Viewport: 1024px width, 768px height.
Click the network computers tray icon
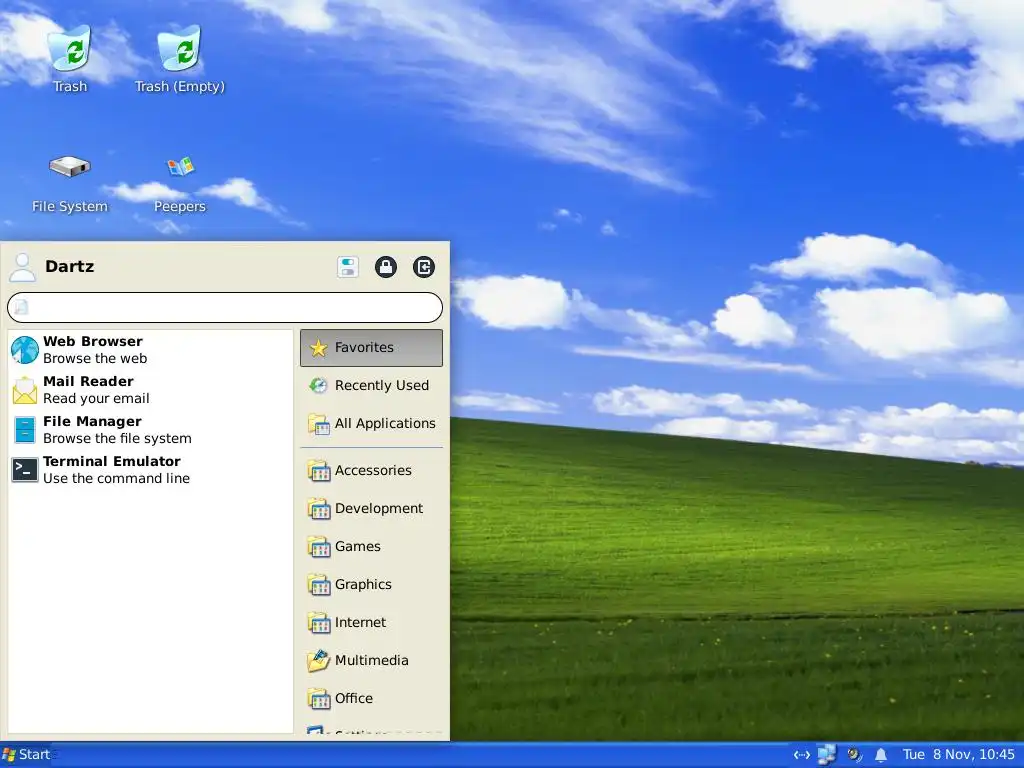tap(827, 755)
